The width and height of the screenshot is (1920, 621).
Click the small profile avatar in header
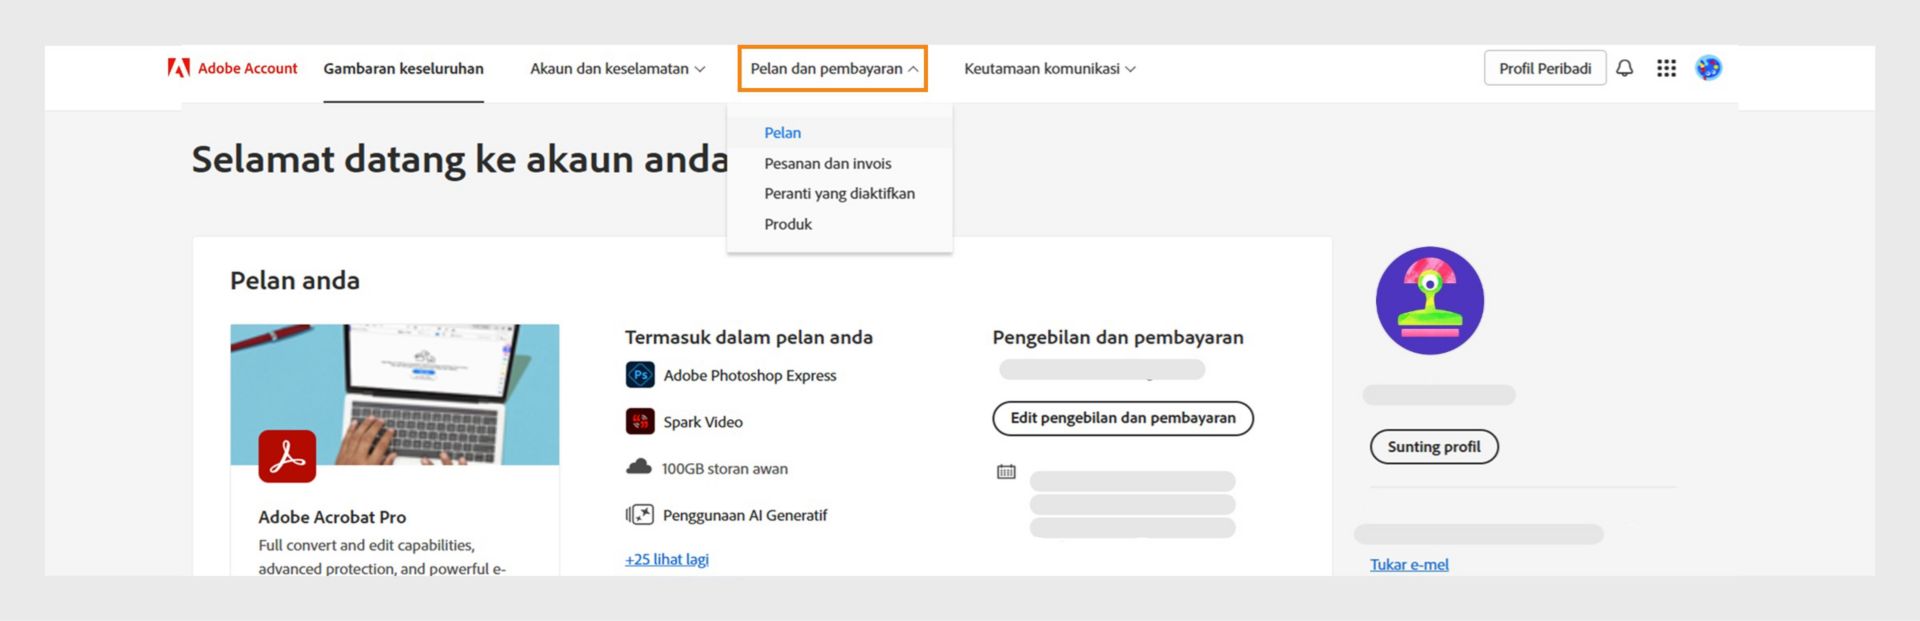pos(1708,68)
